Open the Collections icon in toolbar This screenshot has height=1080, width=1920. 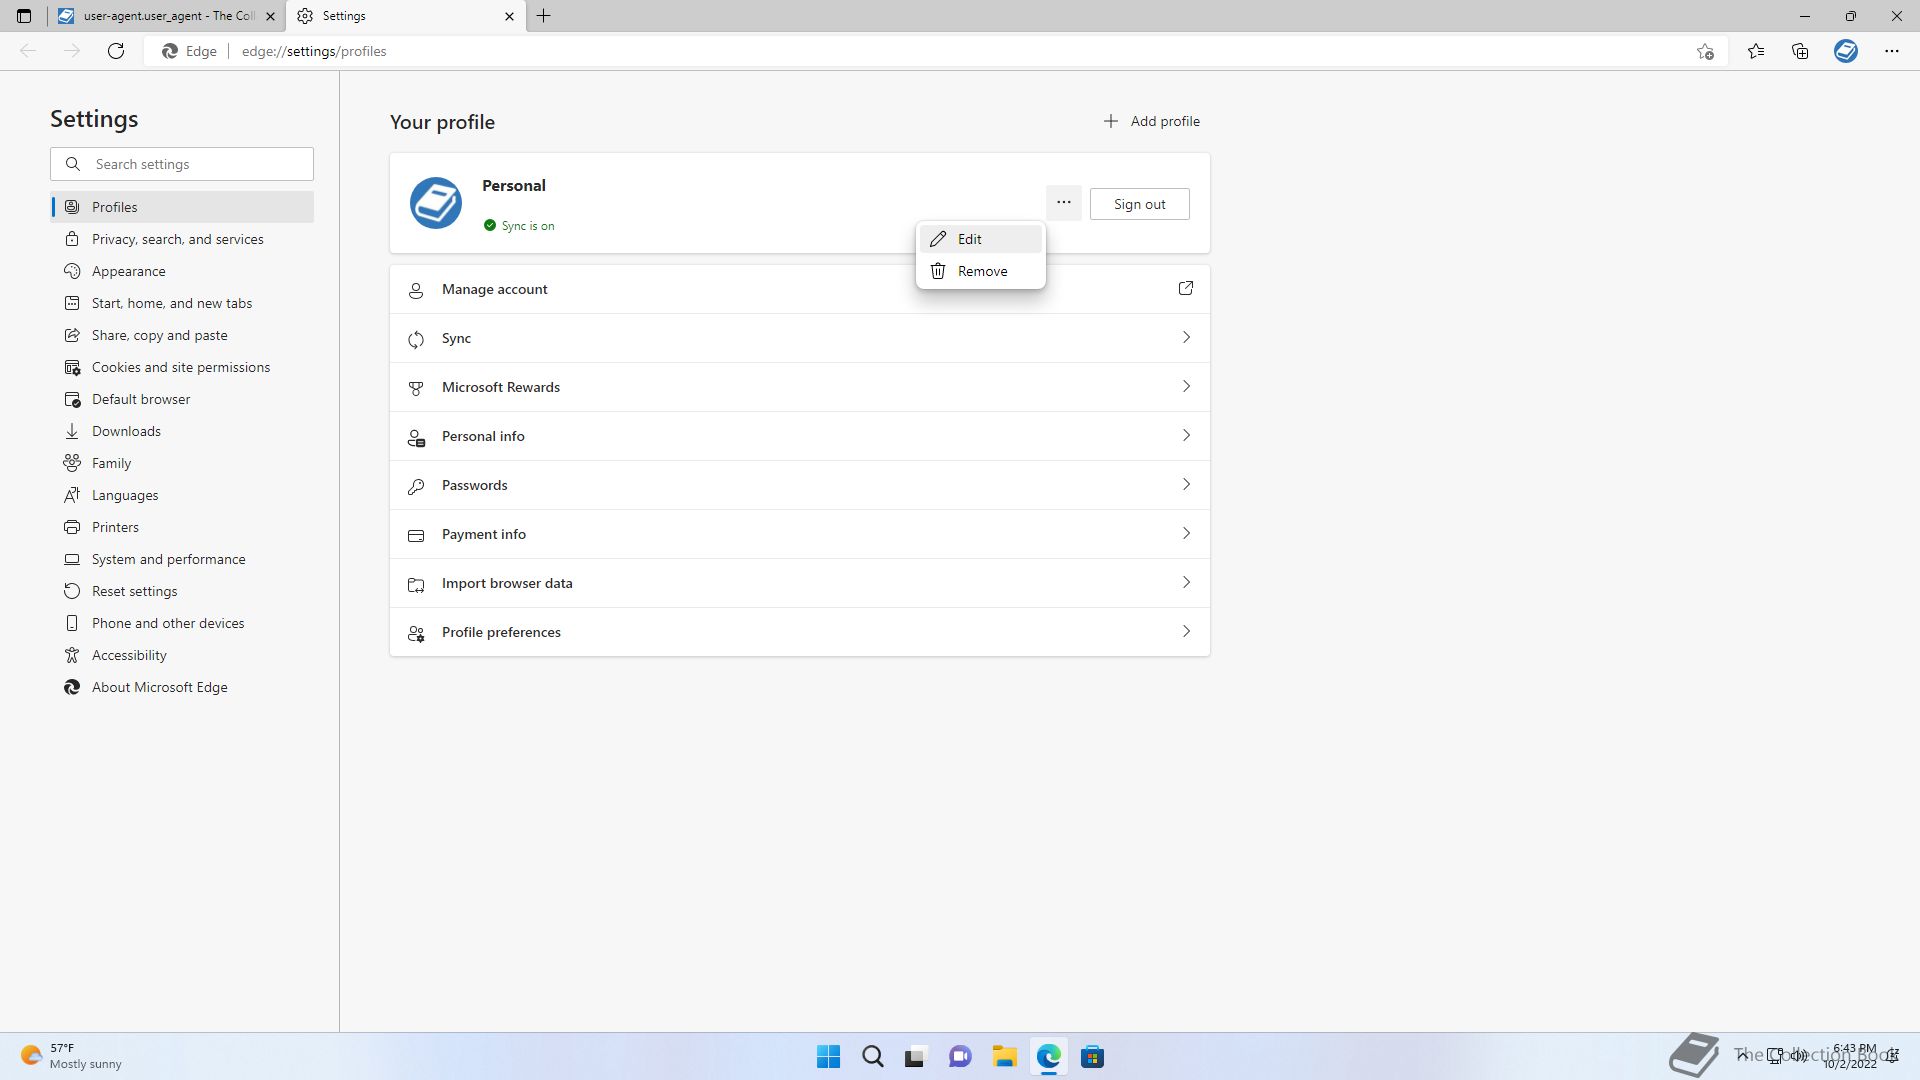coord(1800,51)
